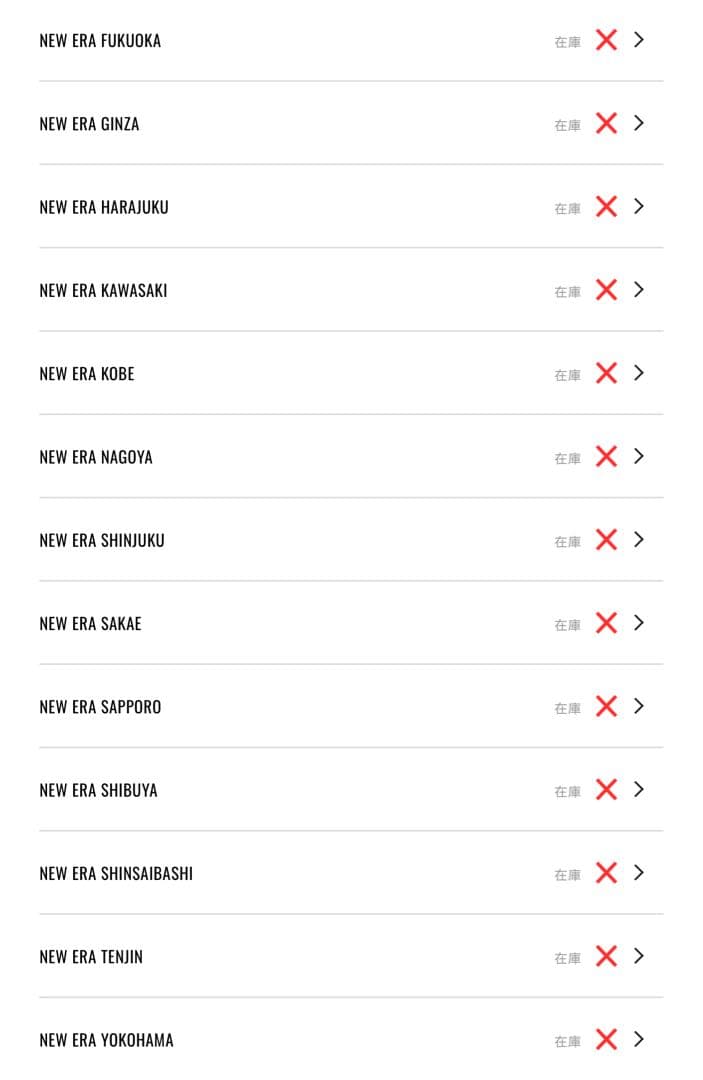Select NEW ERA SHIBUYA store name
Screen dimensions: 703x1080
[98, 791]
